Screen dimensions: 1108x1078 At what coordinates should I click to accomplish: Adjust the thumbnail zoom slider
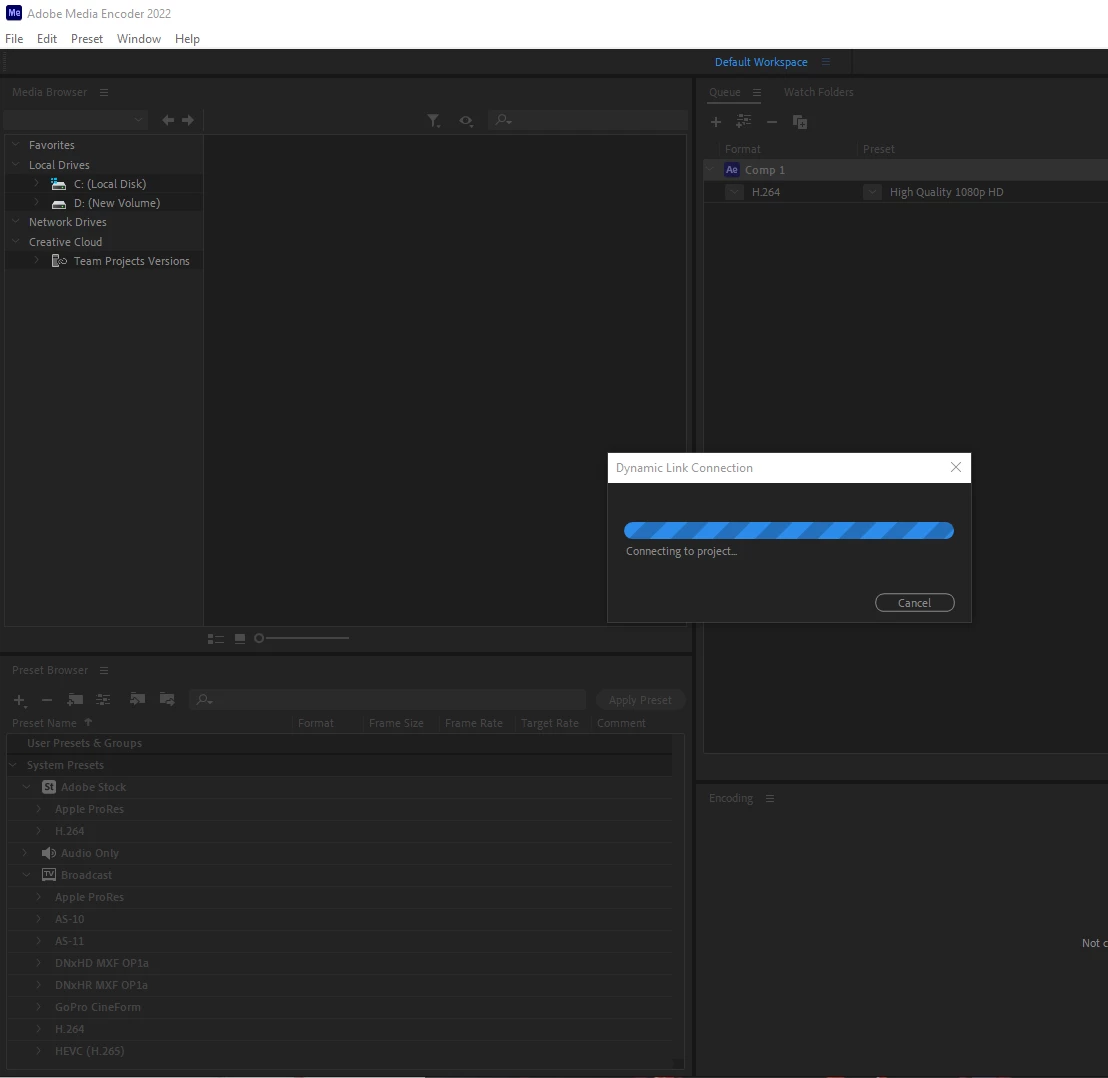(302, 639)
